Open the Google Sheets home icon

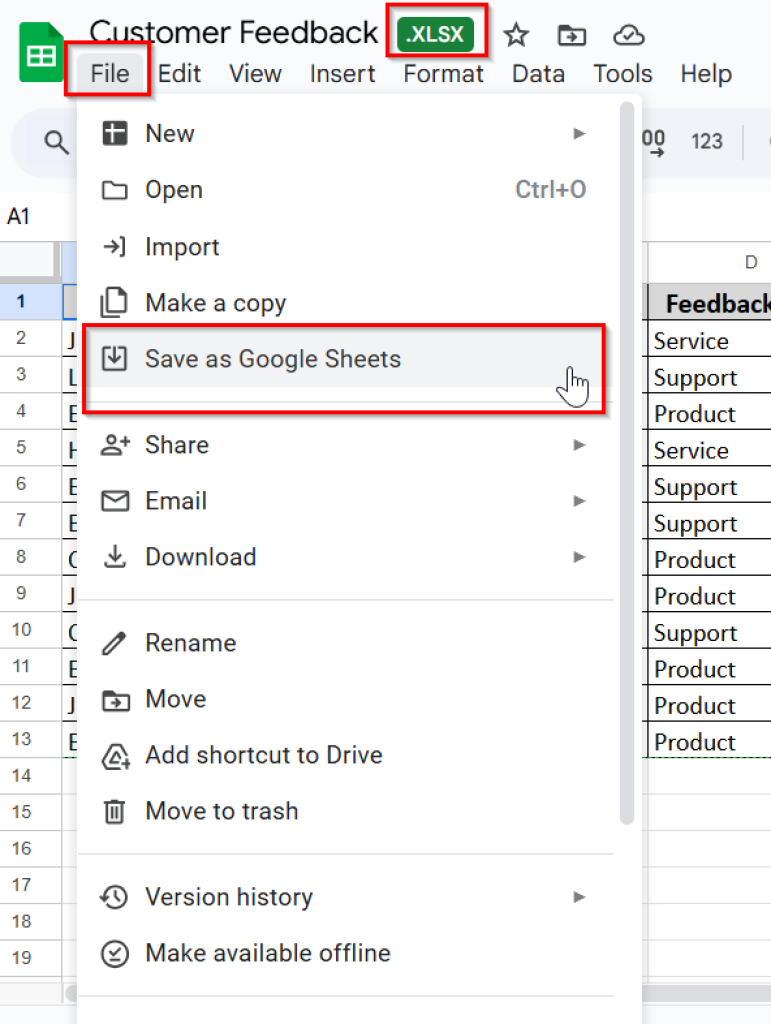pyautogui.click(x=40, y=52)
